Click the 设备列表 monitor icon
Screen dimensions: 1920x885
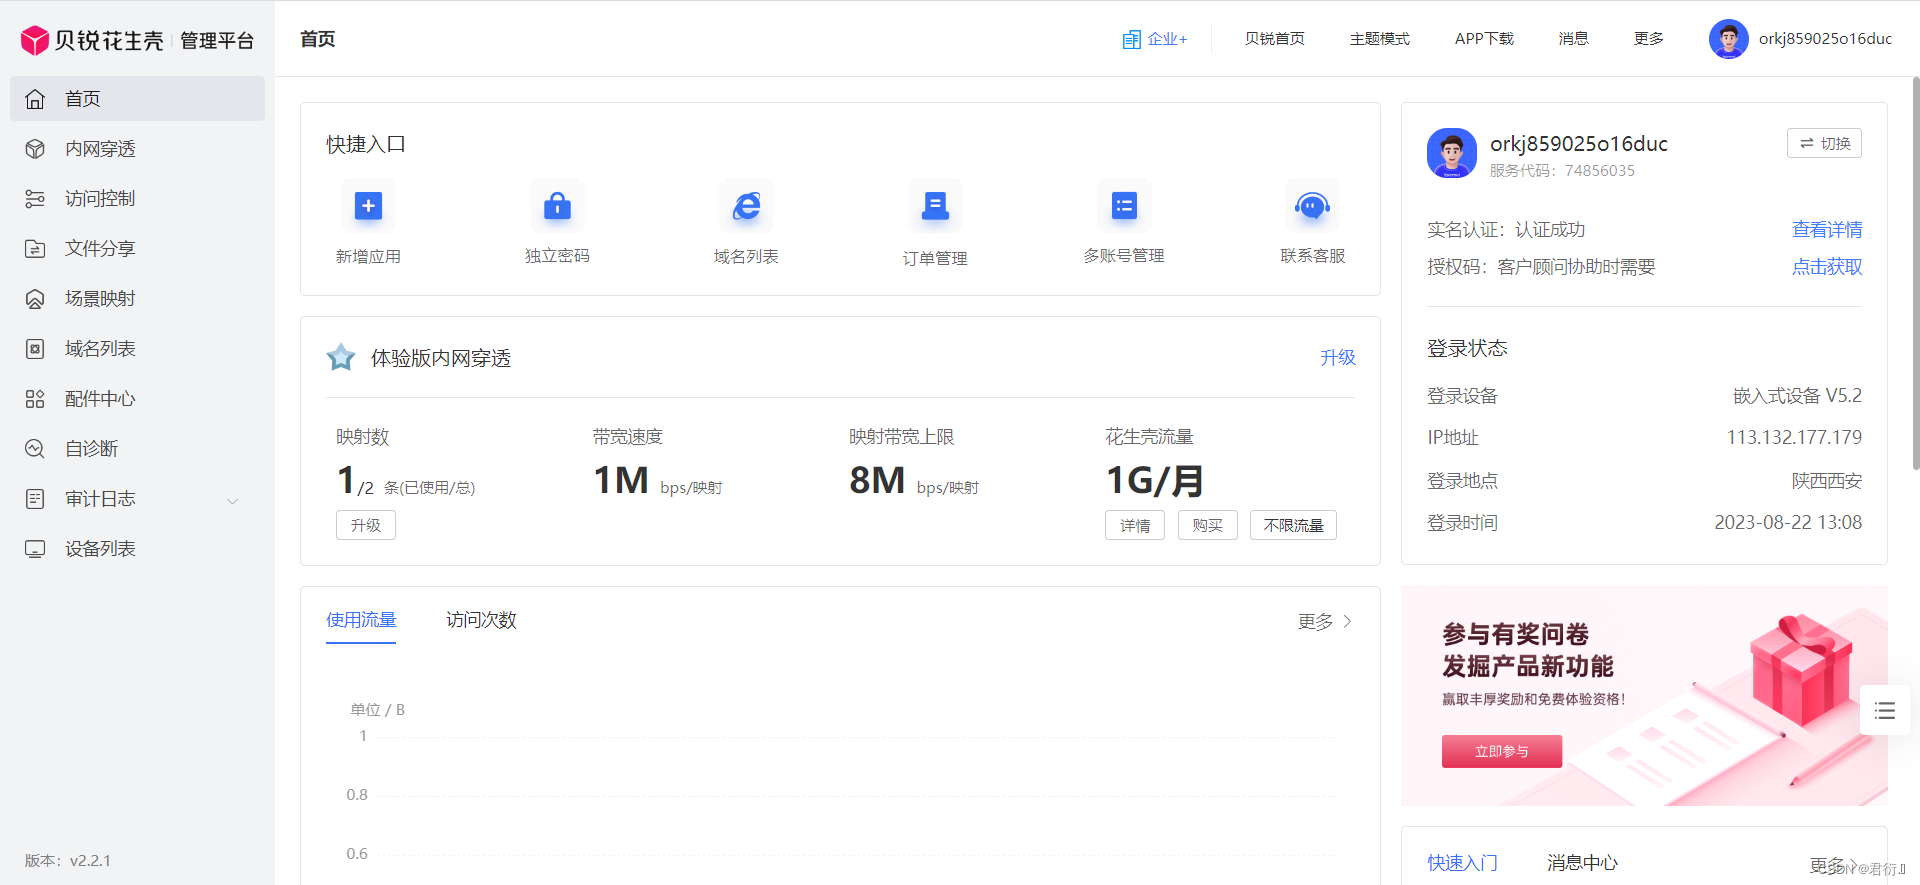pyautogui.click(x=35, y=549)
